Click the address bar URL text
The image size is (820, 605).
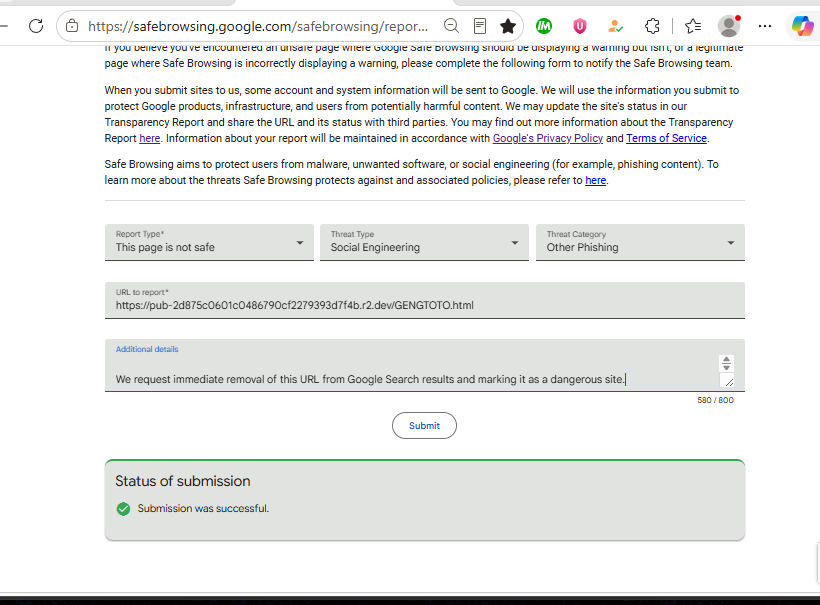(x=258, y=26)
